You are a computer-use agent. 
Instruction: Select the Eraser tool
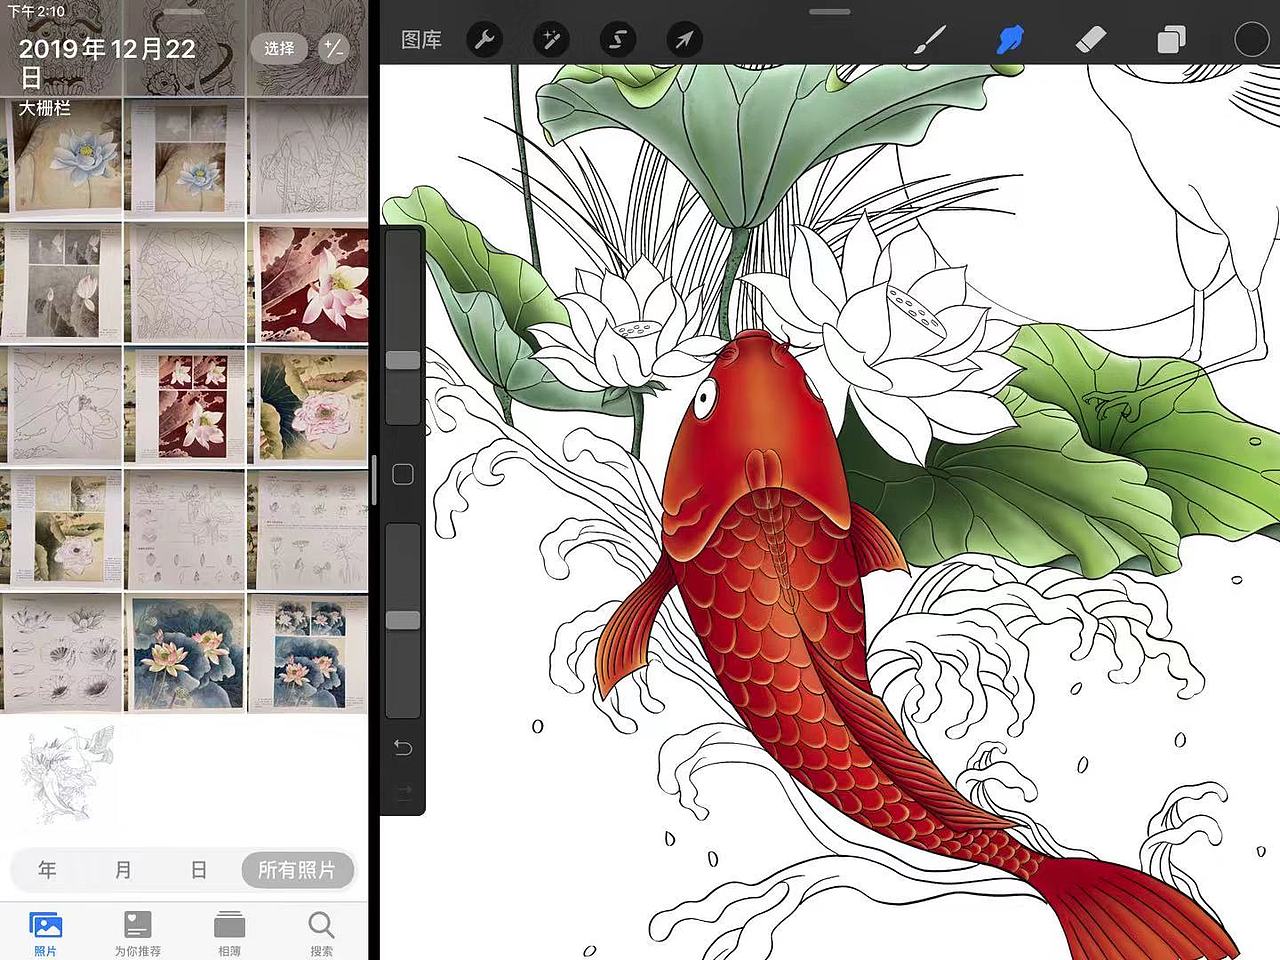(1091, 40)
